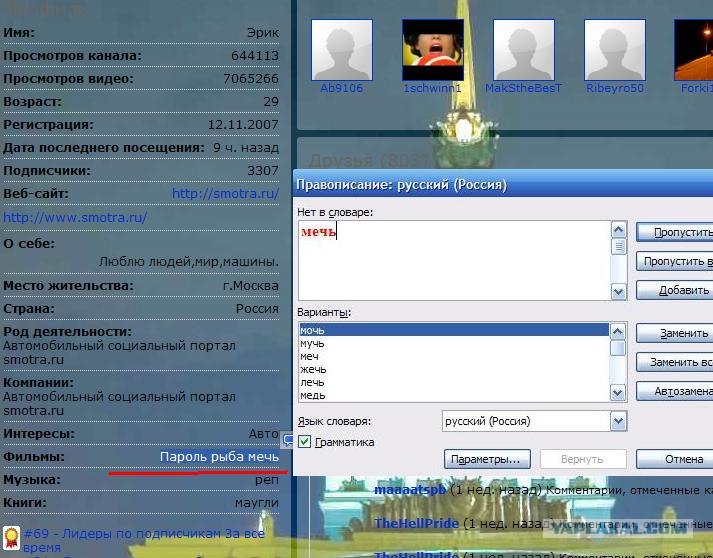This screenshot has height=558, width=713.
Task: Cancel spelling check with Отмена
Action: 674,459
